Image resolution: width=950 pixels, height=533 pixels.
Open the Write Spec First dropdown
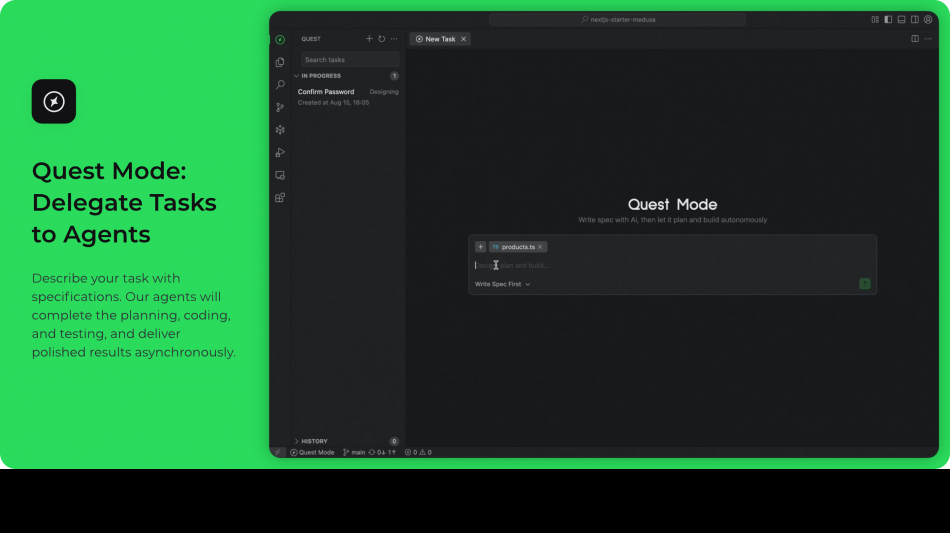pyautogui.click(x=502, y=284)
